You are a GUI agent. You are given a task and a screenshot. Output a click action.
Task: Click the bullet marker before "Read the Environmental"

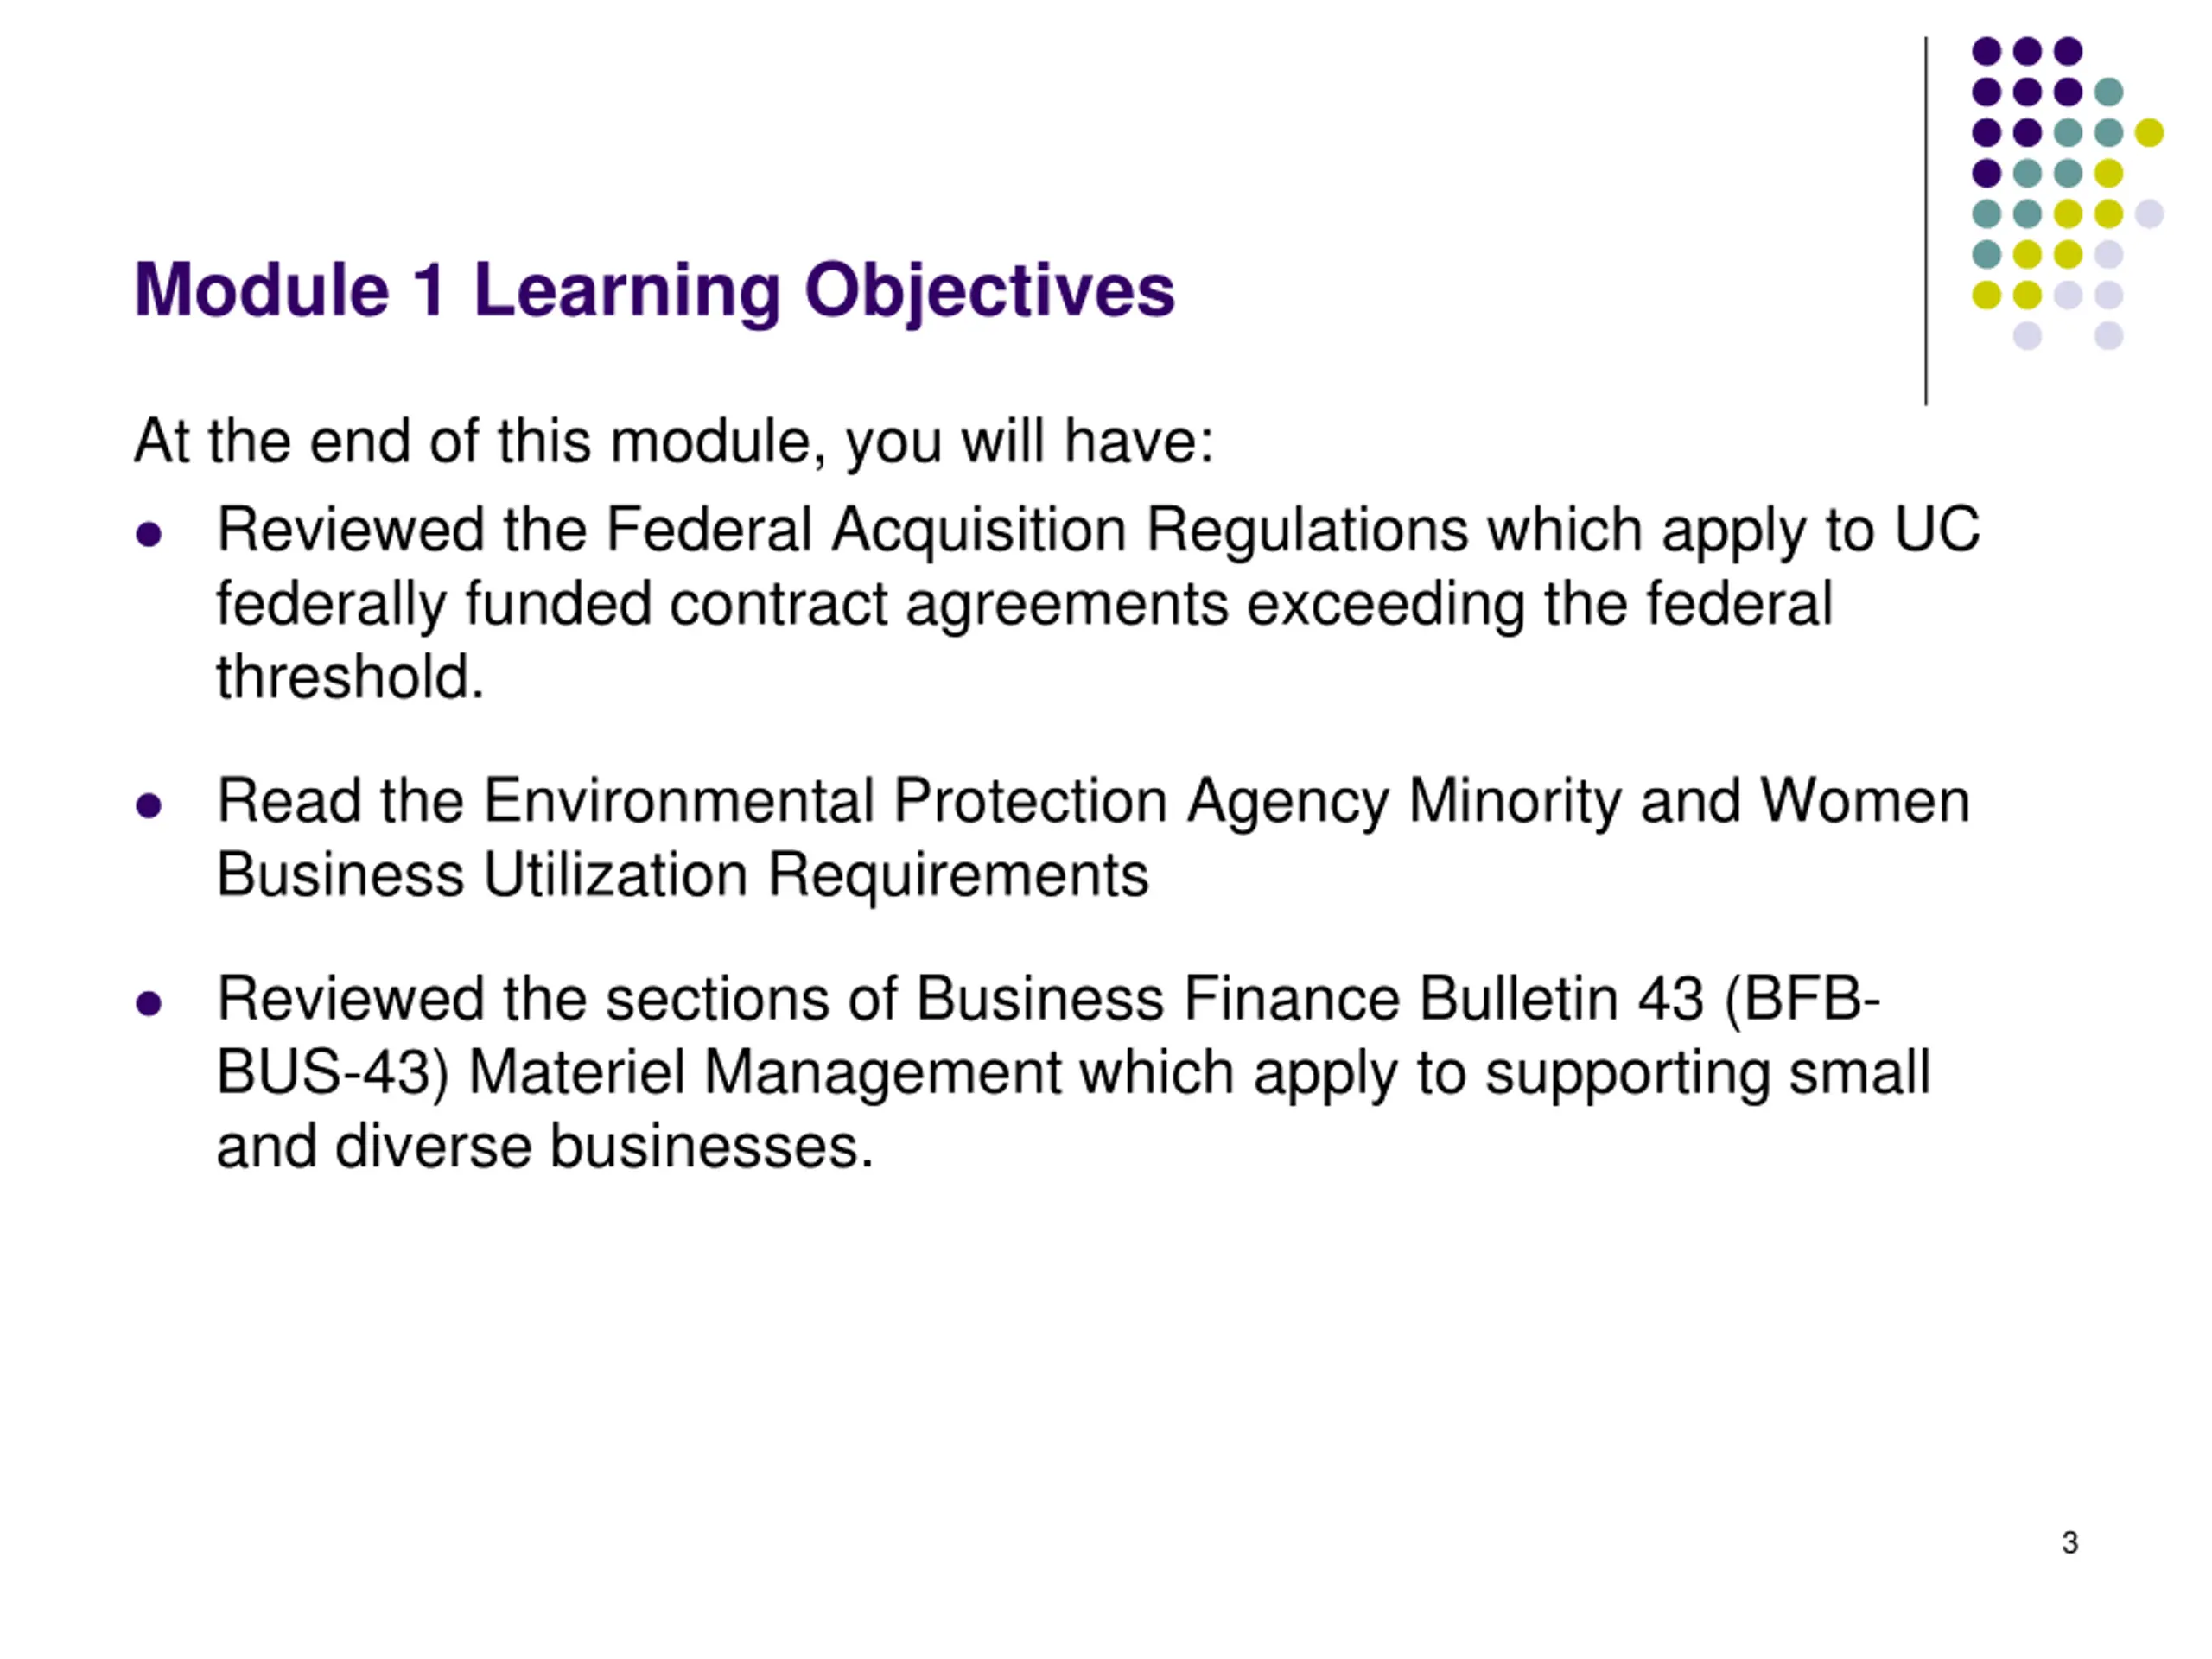point(149,805)
